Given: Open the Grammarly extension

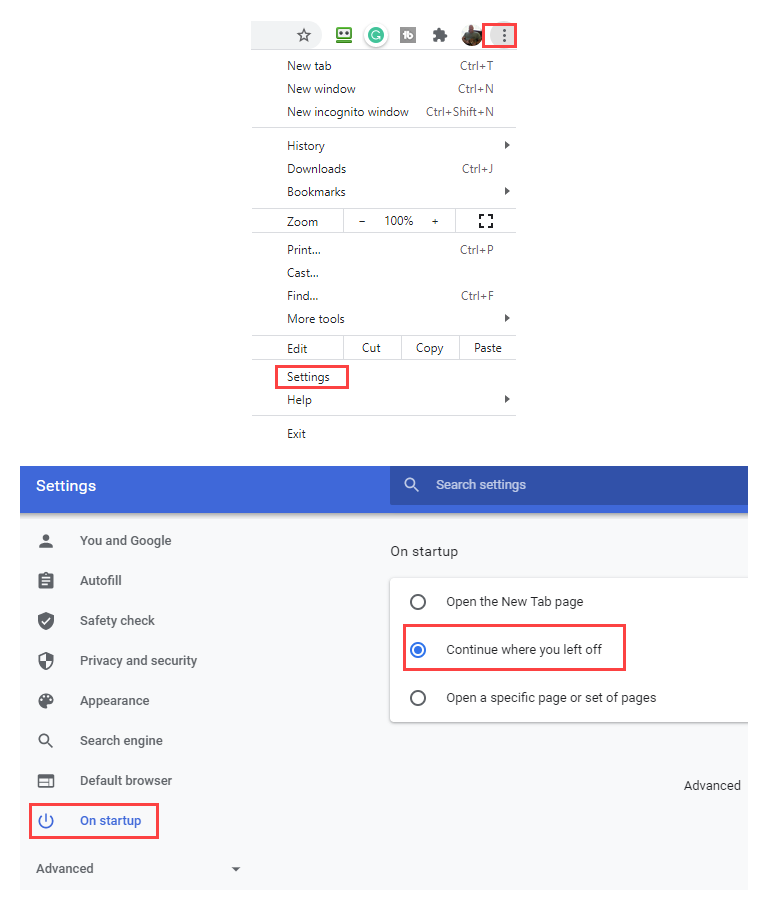Looking at the screenshot, I should [x=375, y=35].
